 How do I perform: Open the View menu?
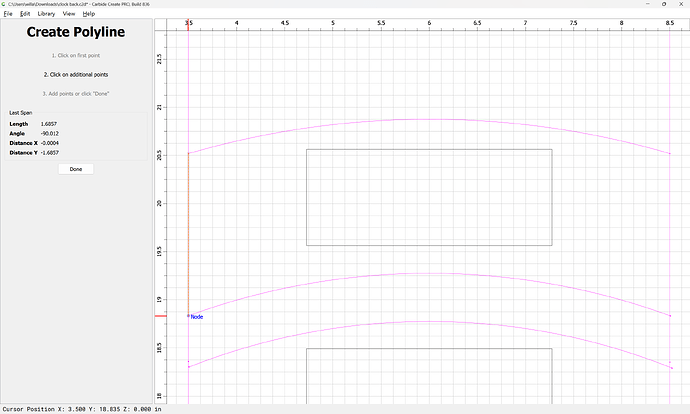coord(69,14)
